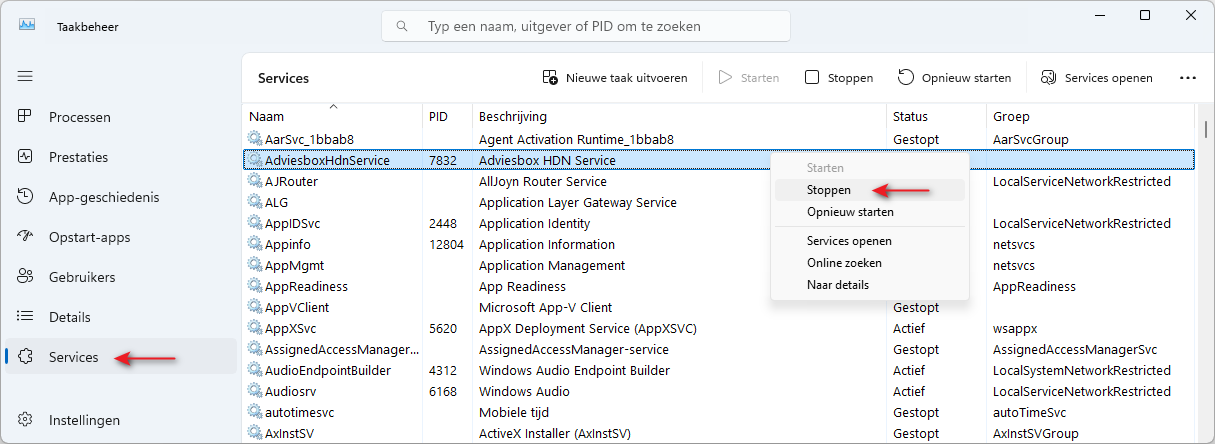Viewport: 1215px width, 444px height.
Task: Choose Opnieuw starten in the context menu
Action: pyautogui.click(x=870, y=212)
